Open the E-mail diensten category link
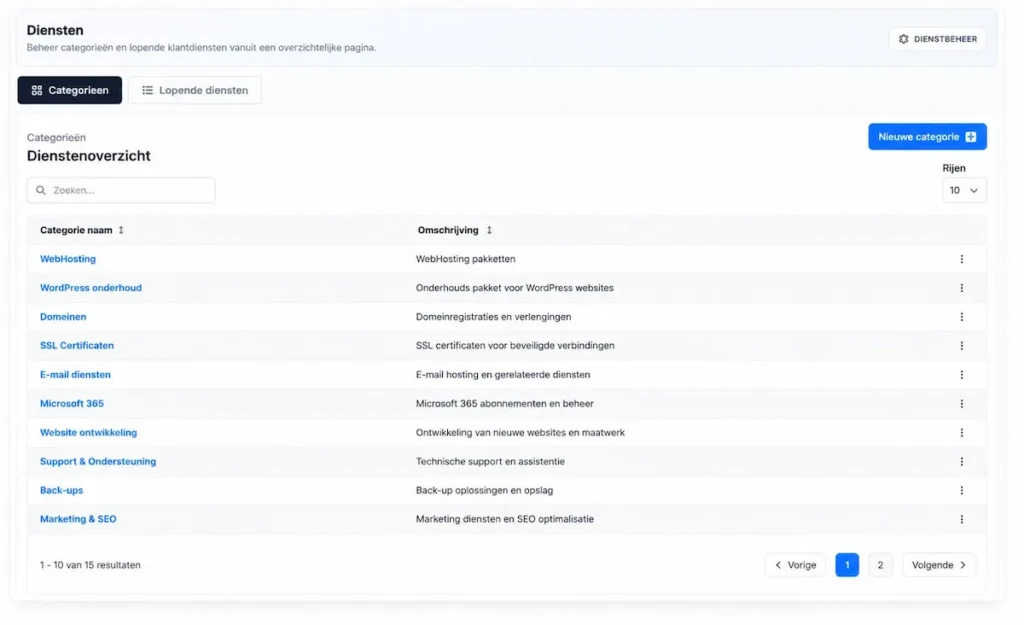The width and height of the screenshot is (1024, 625). tap(75, 375)
